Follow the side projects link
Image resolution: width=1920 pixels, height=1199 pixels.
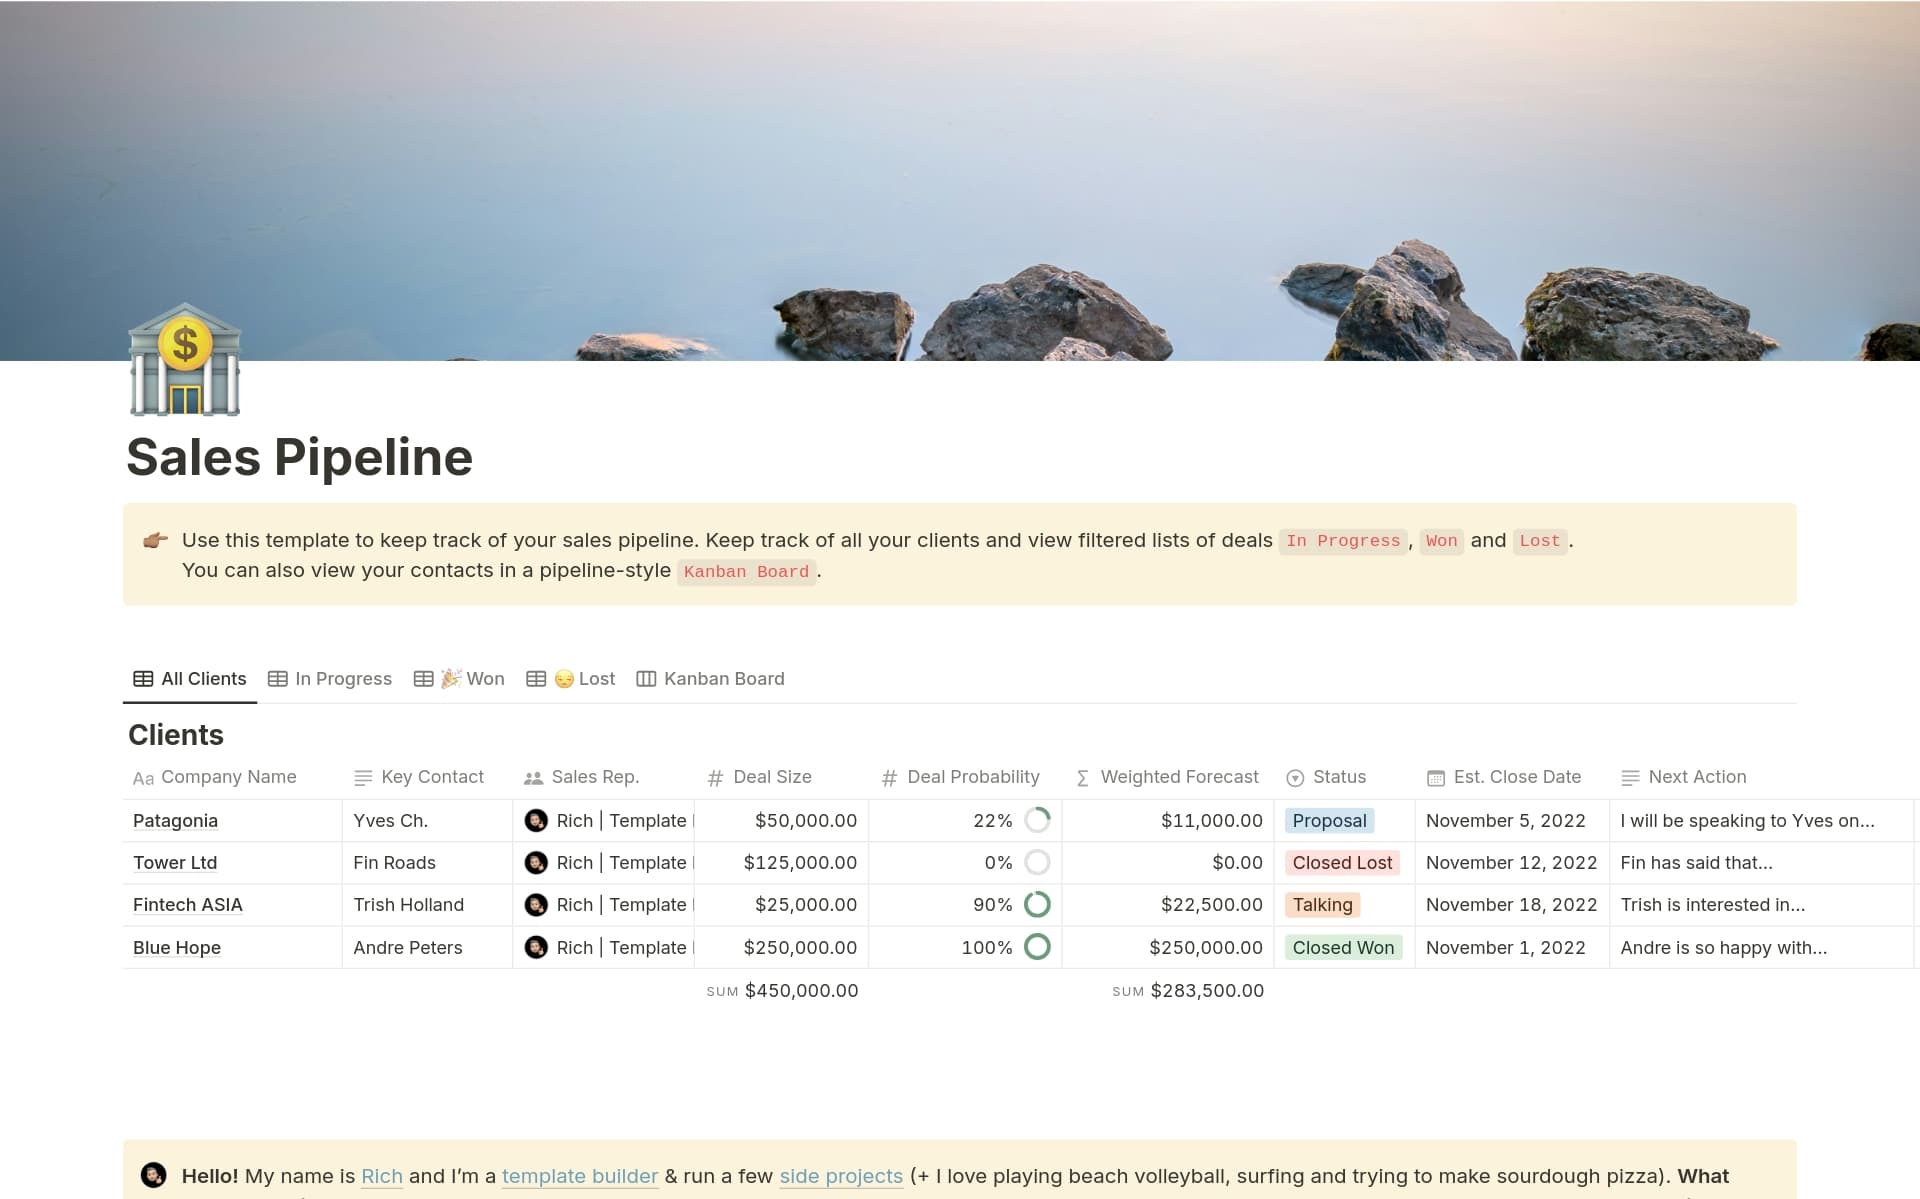(840, 1176)
